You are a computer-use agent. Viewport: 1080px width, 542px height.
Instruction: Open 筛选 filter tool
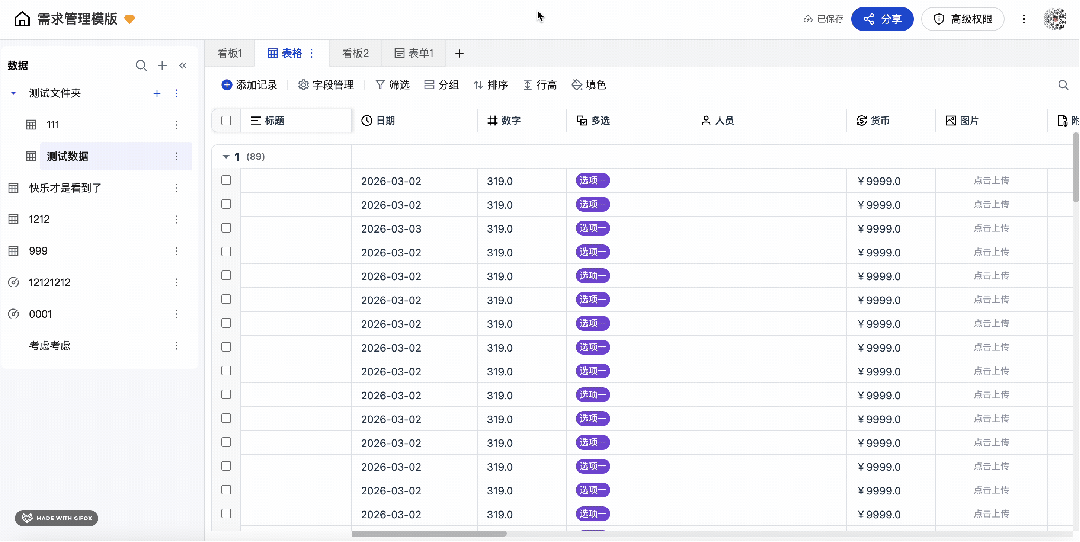392,85
